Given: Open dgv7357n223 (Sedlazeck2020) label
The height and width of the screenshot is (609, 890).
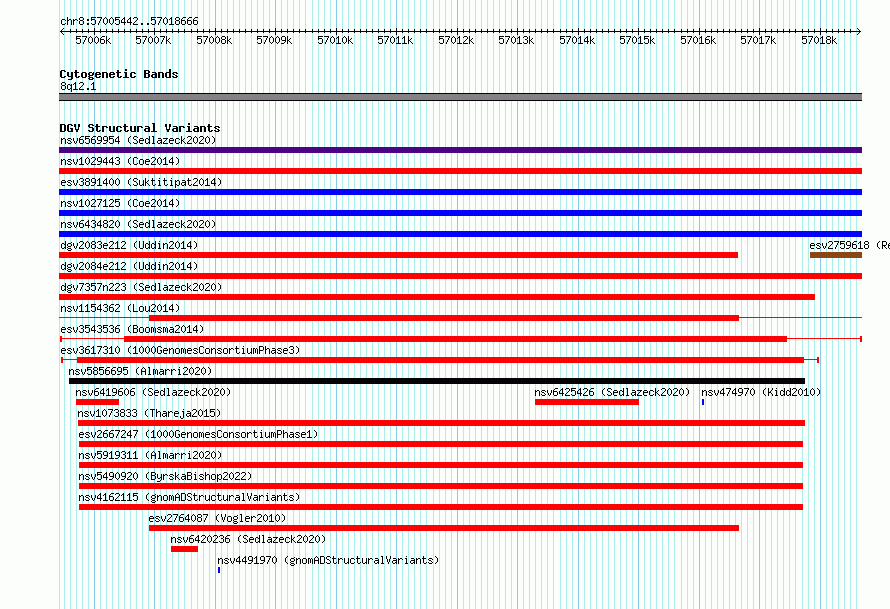Looking at the screenshot, I should [x=141, y=287].
